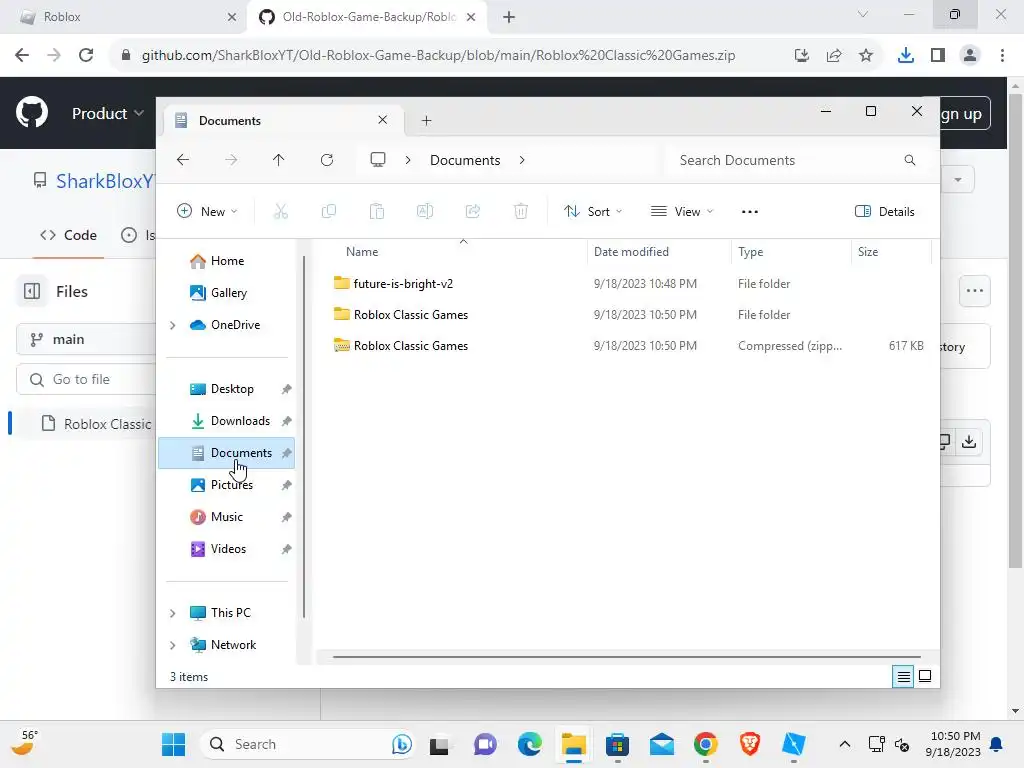The height and width of the screenshot is (768, 1024).
Task: Open Brave browser from the taskbar
Action: 750,744
